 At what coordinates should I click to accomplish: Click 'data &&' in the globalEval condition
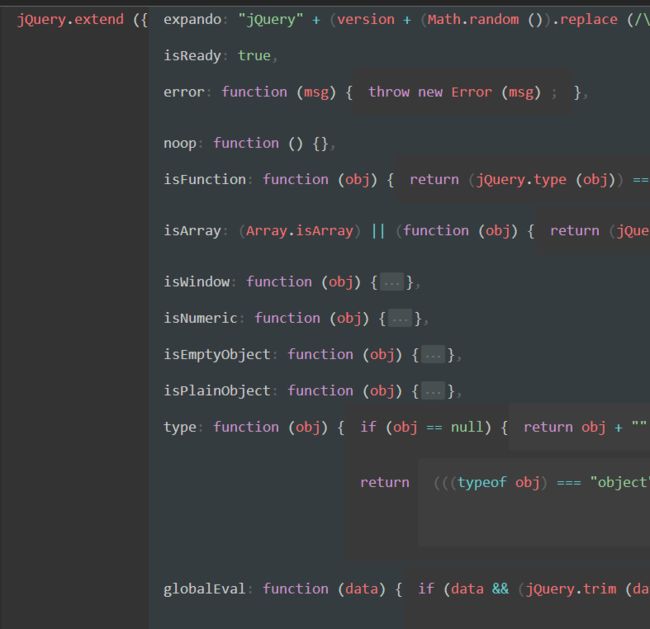pos(480,589)
